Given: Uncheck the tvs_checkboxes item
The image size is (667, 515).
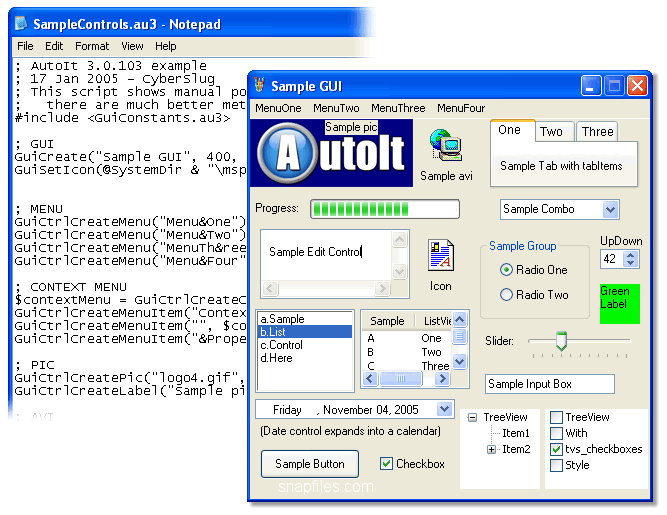Looking at the screenshot, I should pyautogui.click(x=556, y=449).
